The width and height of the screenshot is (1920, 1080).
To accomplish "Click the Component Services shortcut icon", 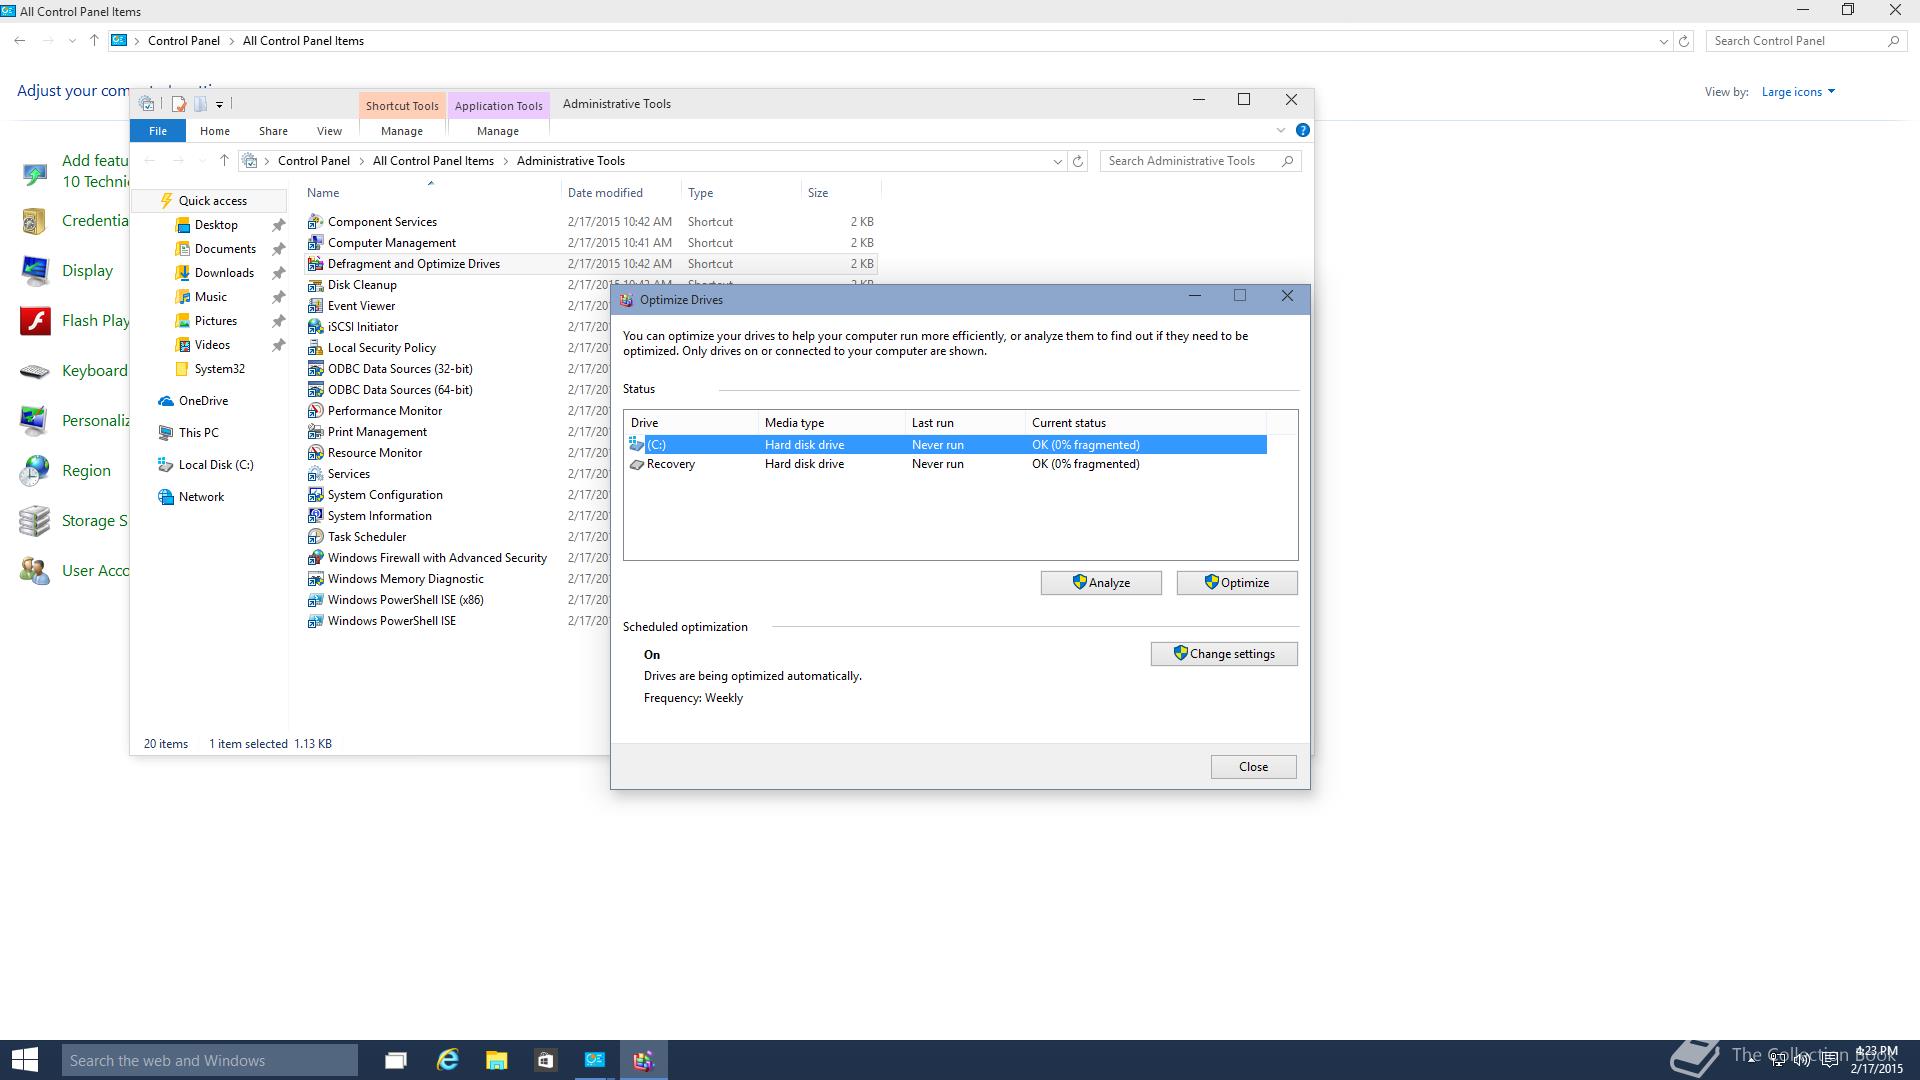I will point(315,222).
